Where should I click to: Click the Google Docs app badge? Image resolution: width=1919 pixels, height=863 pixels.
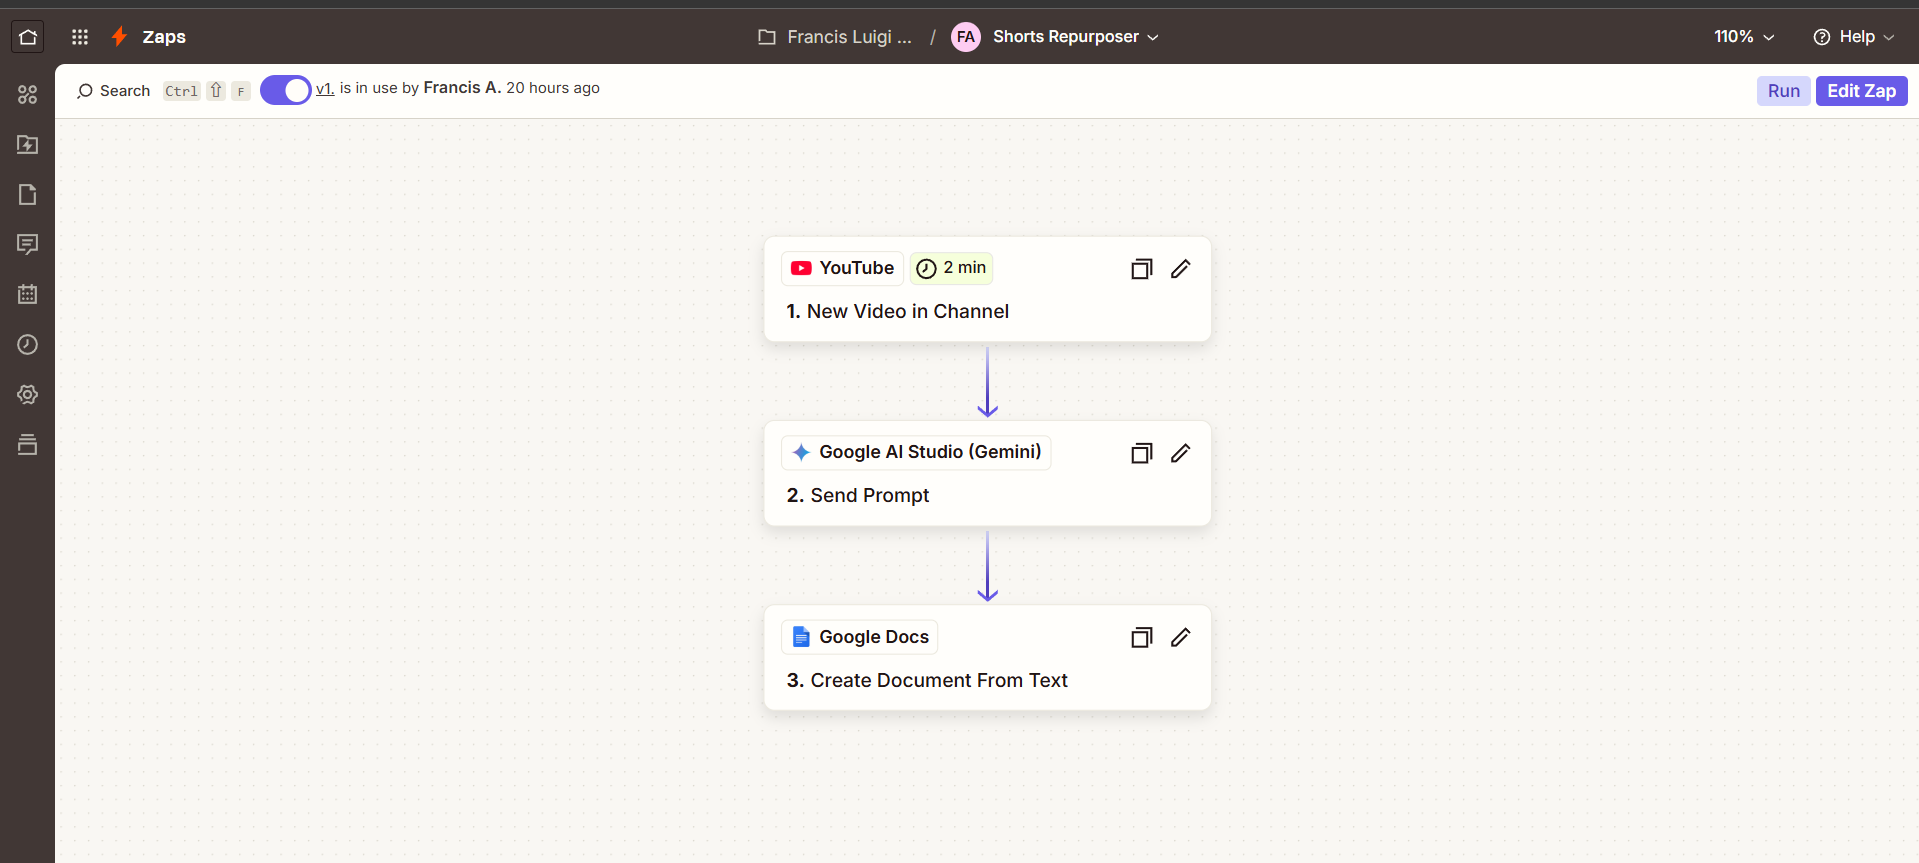click(x=860, y=637)
